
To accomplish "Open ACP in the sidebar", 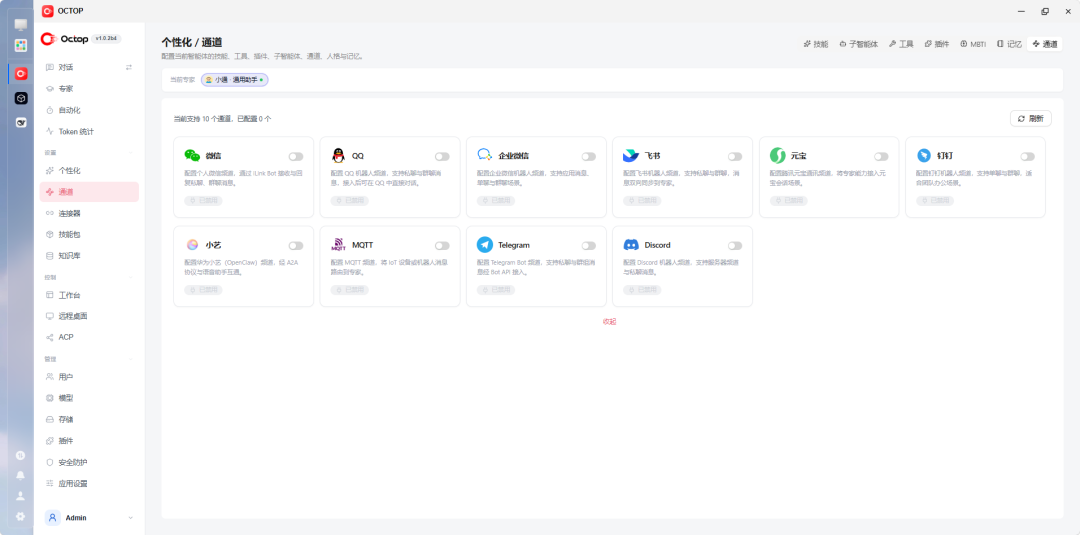I will click(x=89, y=337).
